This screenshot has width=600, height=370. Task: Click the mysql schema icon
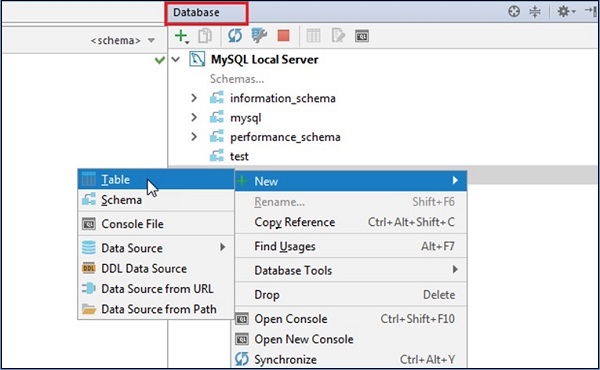217,117
